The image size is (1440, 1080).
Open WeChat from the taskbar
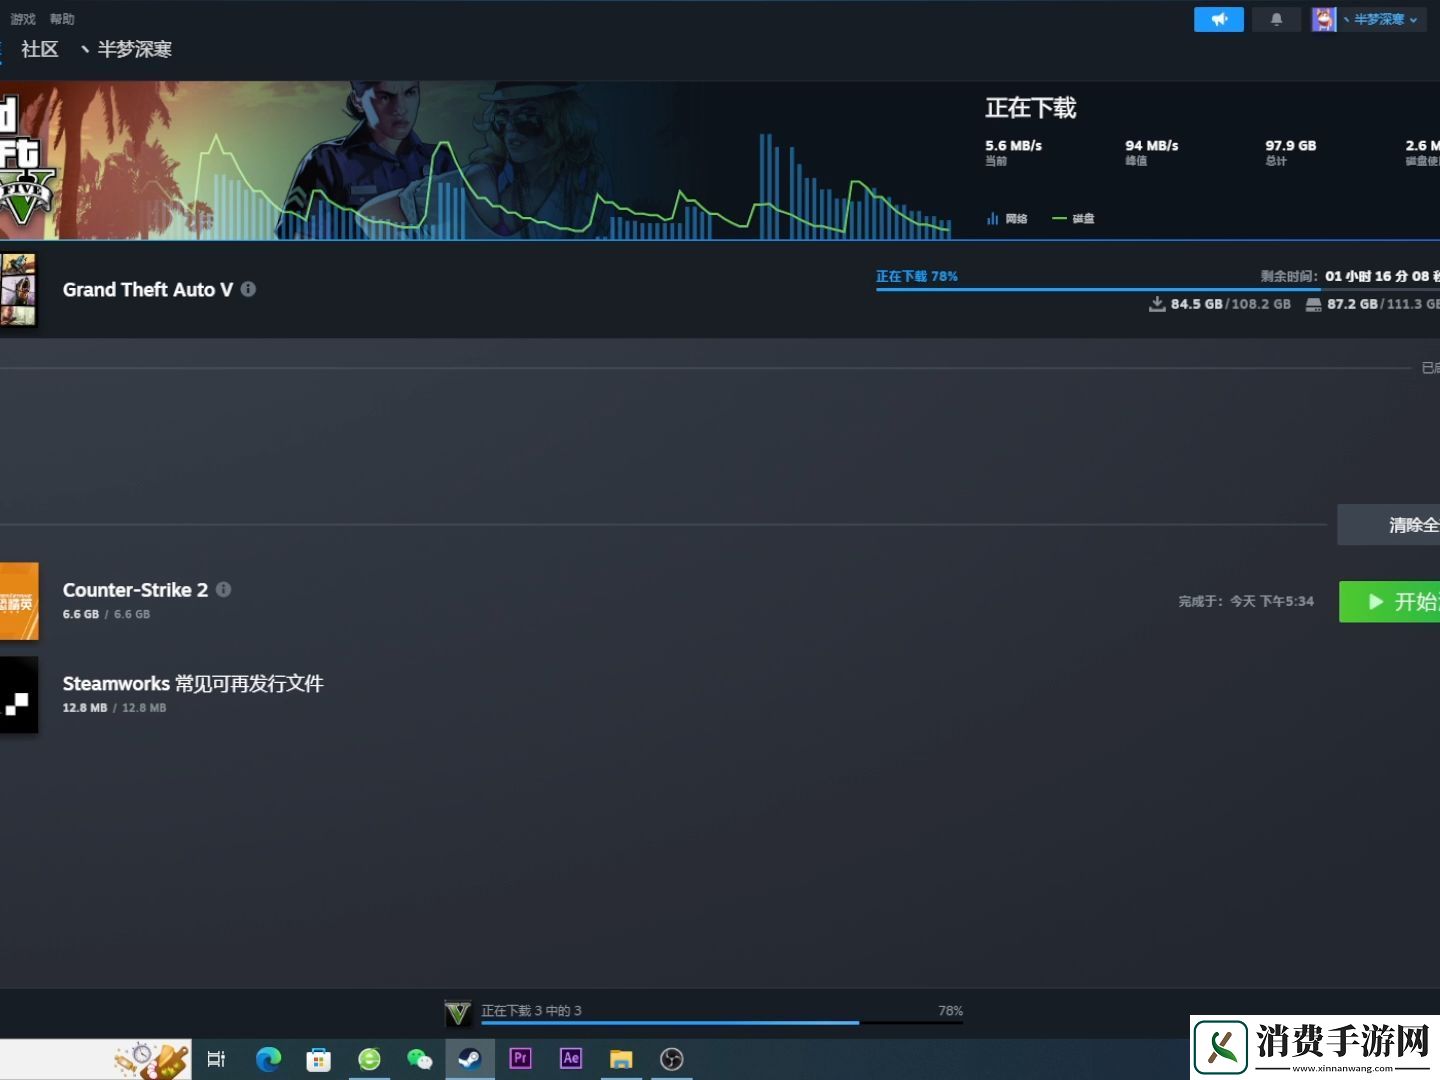pyautogui.click(x=420, y=1059)
